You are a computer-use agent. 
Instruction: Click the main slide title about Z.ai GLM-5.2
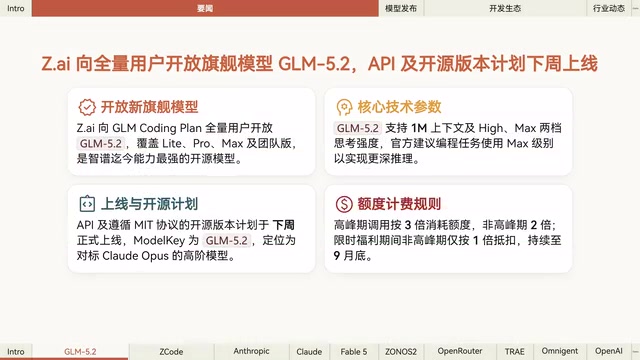coord(320,64)
